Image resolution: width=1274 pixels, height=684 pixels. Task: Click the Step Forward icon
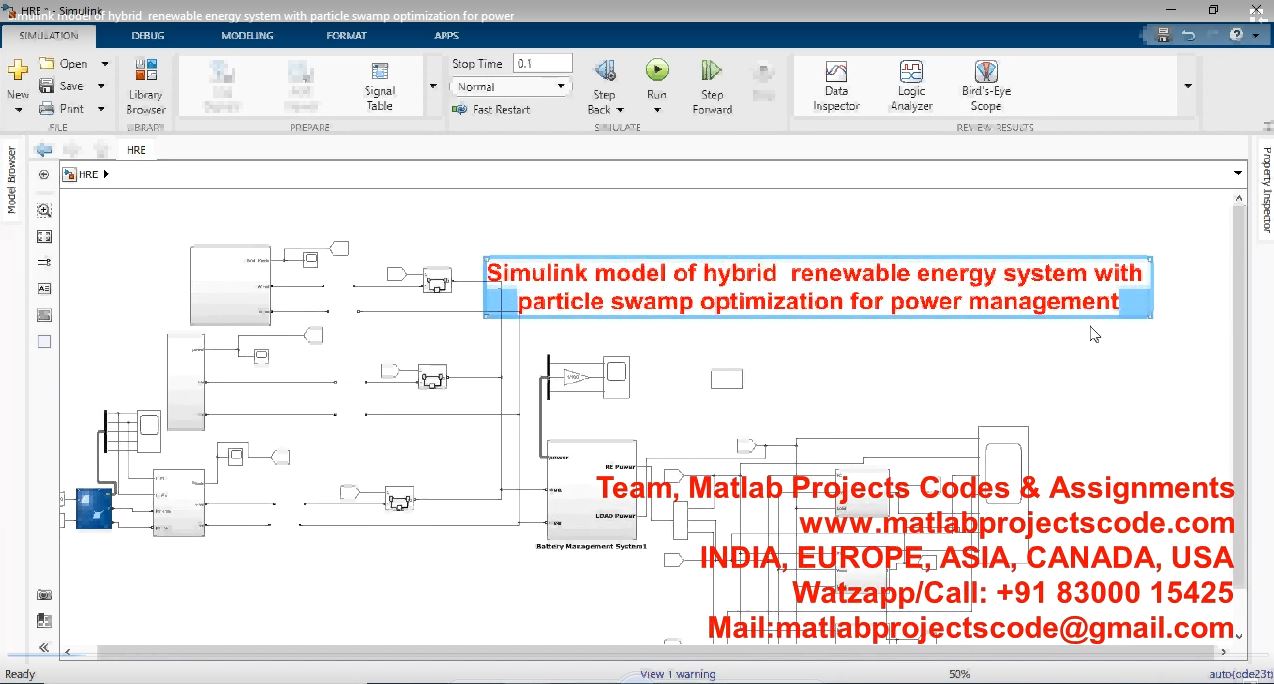tap(711, 72)
